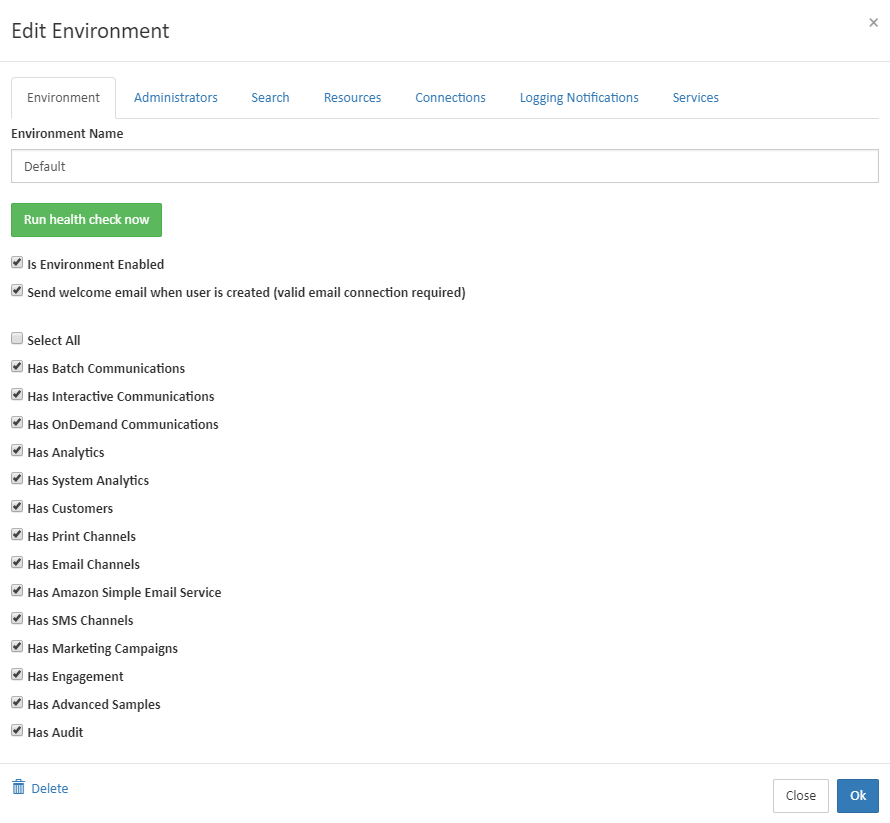Toggle Send welcome email checkbox
Screen dimensions: 890x823
tap(17, 291)
